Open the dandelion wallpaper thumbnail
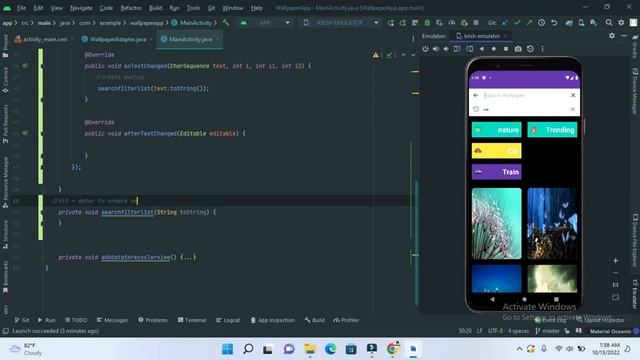The image size is (640, 360). click(496, 223)
